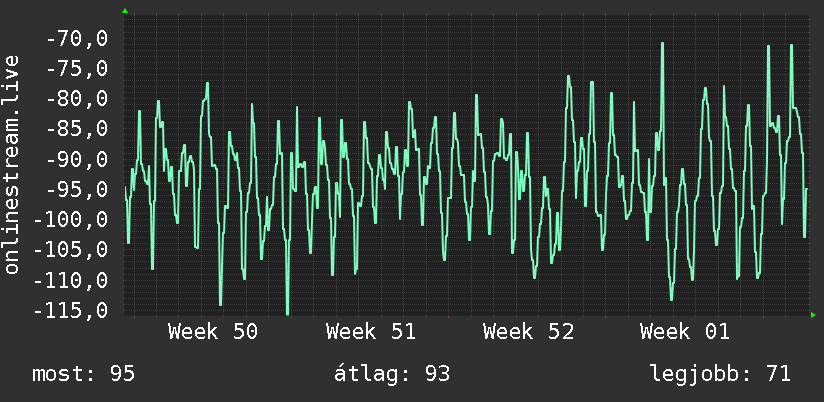Screen dimensions: 824x402
Task: Click the 'legjobb: 71' best value text
Action: (x=720, y=374)
